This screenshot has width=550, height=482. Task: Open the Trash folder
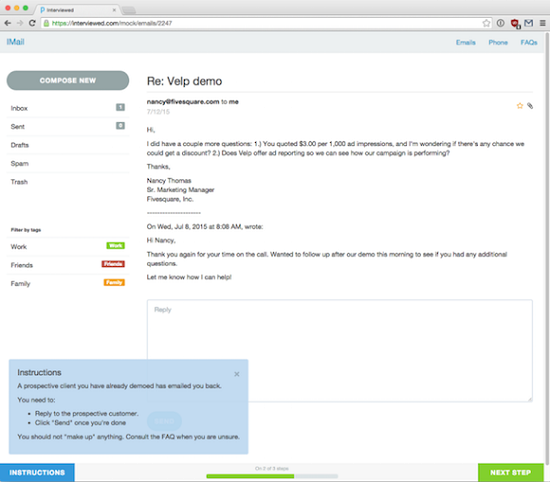(x=68, y=182)
